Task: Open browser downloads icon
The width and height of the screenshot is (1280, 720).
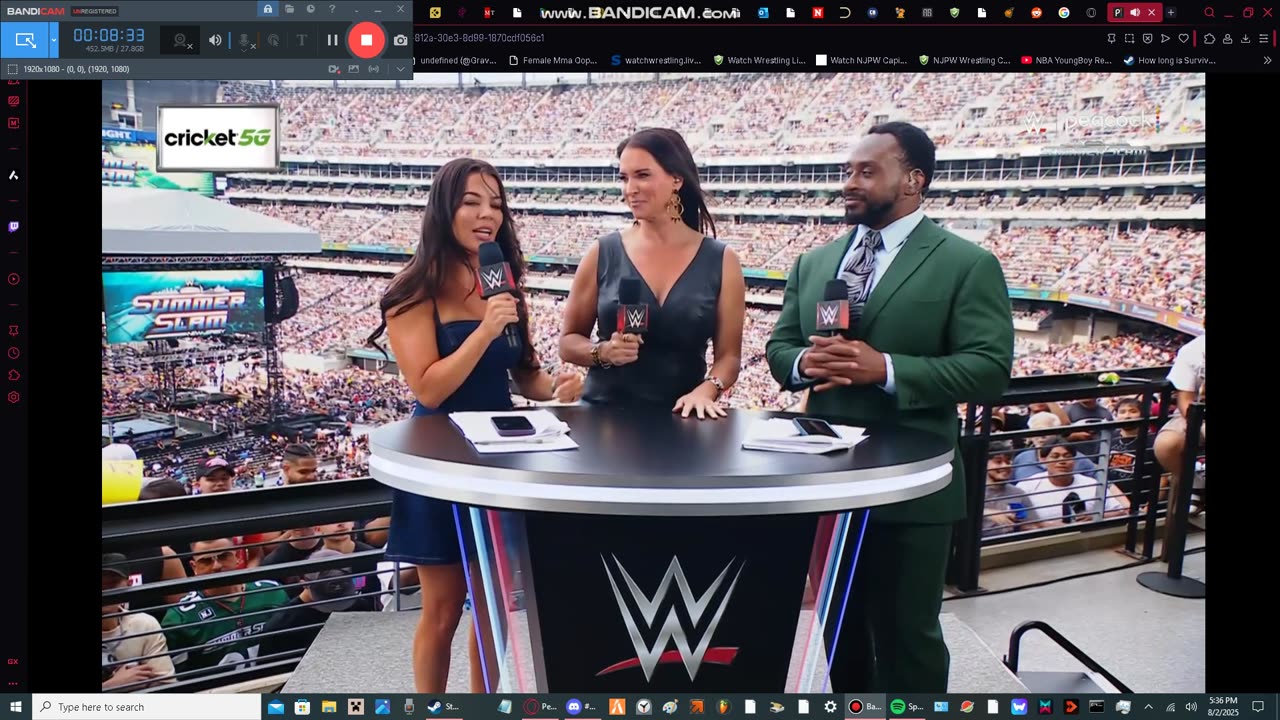Action: (x=1245, y=38)
